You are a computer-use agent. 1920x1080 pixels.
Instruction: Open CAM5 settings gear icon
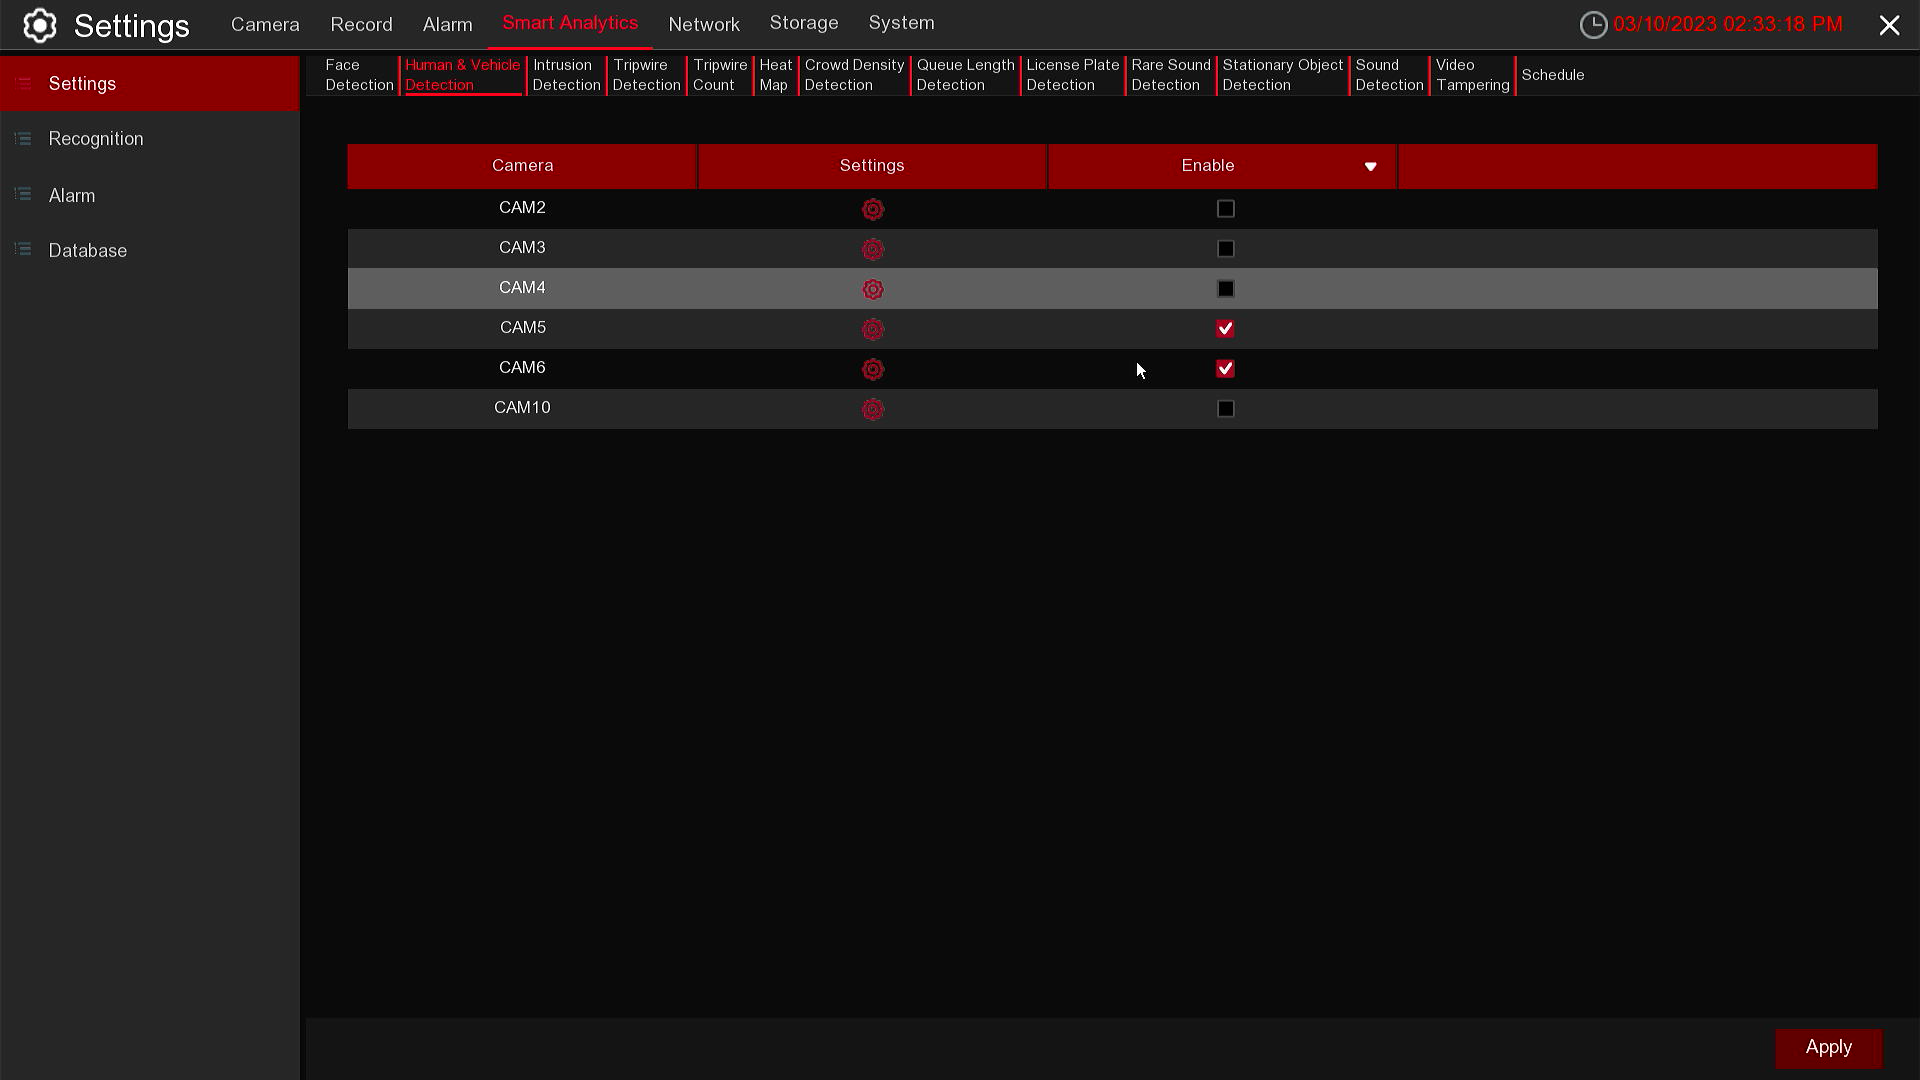(872, 329)
